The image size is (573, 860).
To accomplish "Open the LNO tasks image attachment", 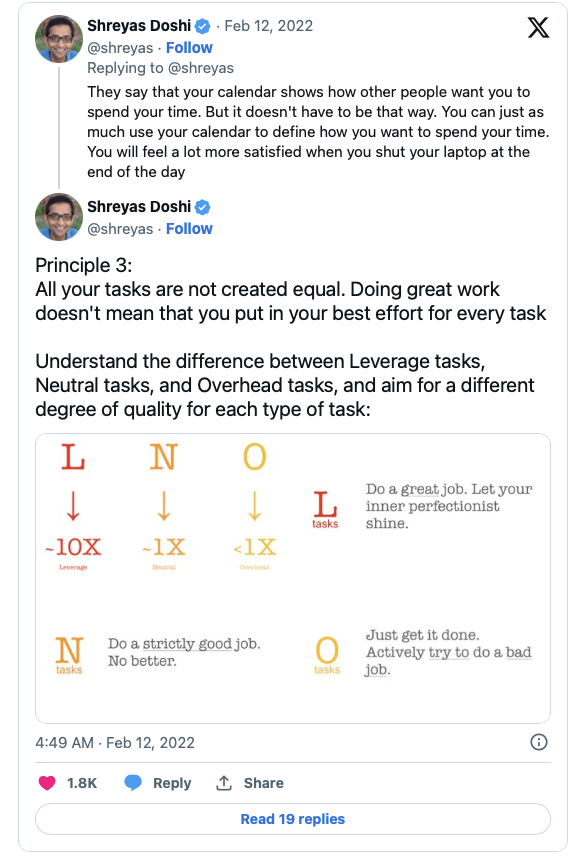I will pyautogui.click(x=293, y=579).
